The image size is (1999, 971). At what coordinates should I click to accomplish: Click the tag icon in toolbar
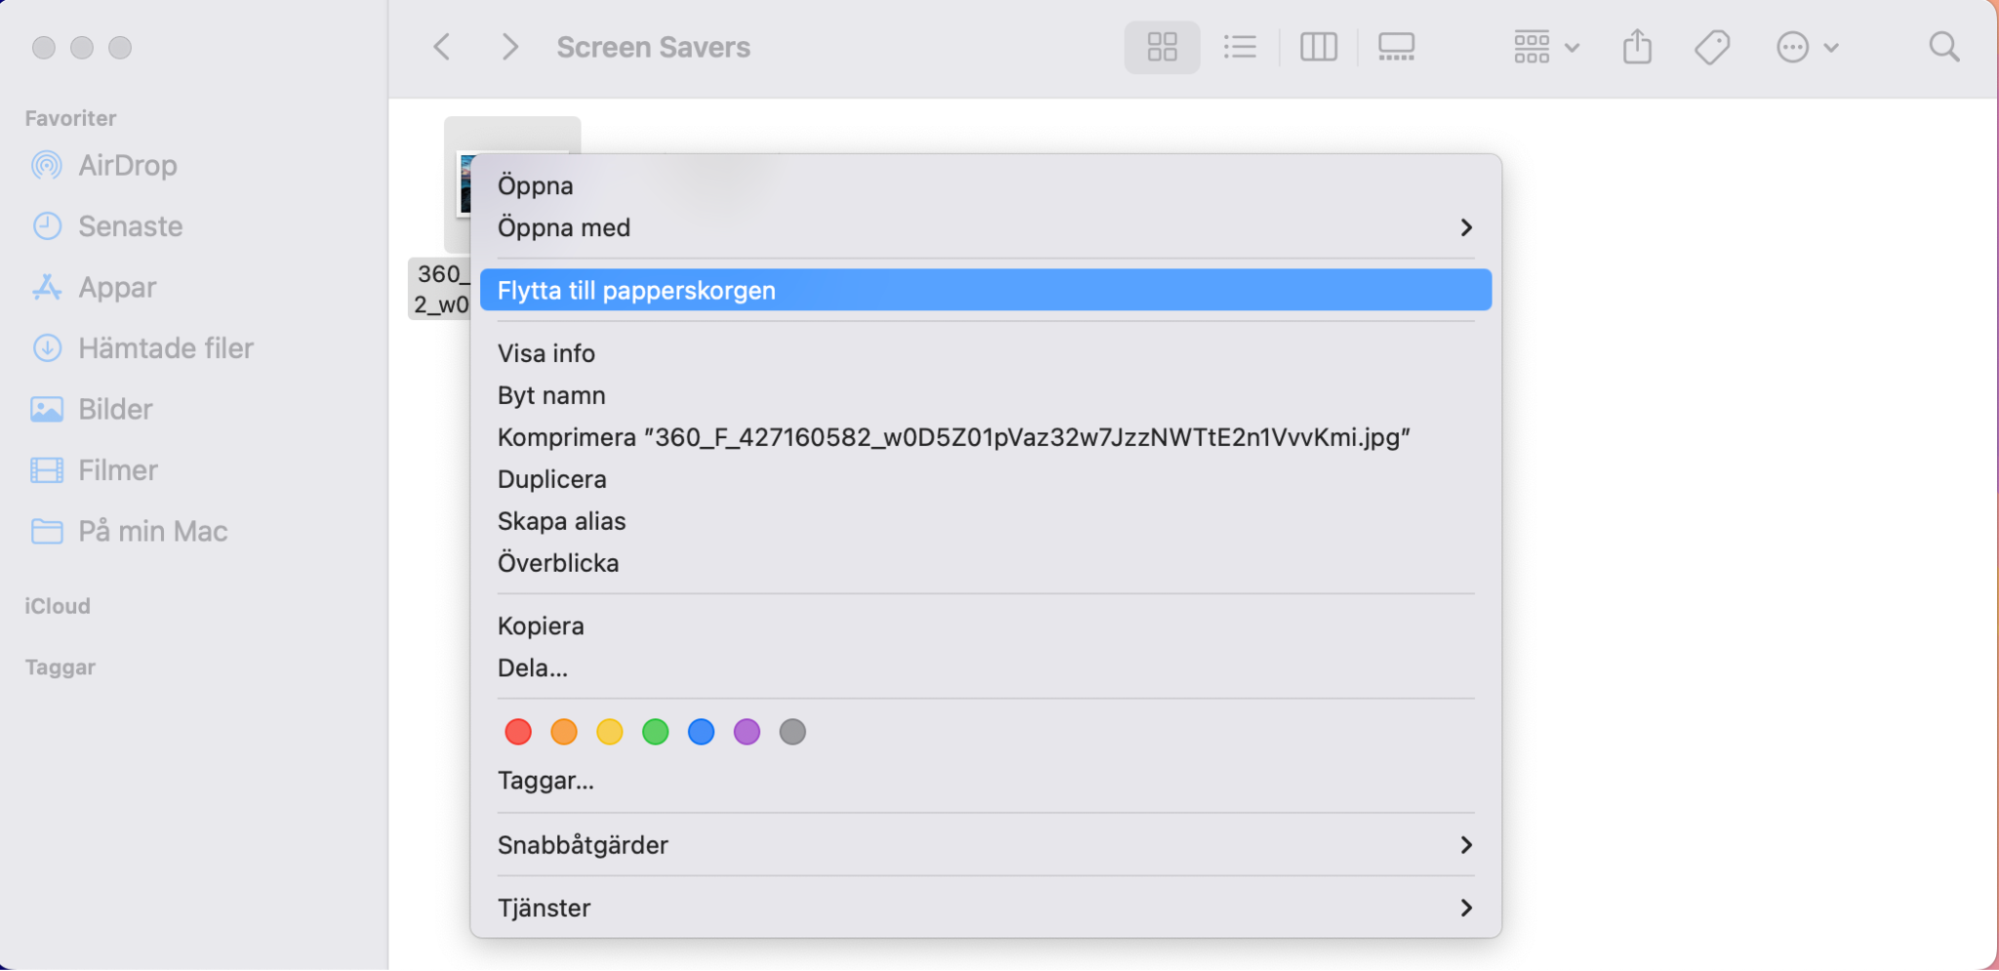click(x=1712, y=47)
